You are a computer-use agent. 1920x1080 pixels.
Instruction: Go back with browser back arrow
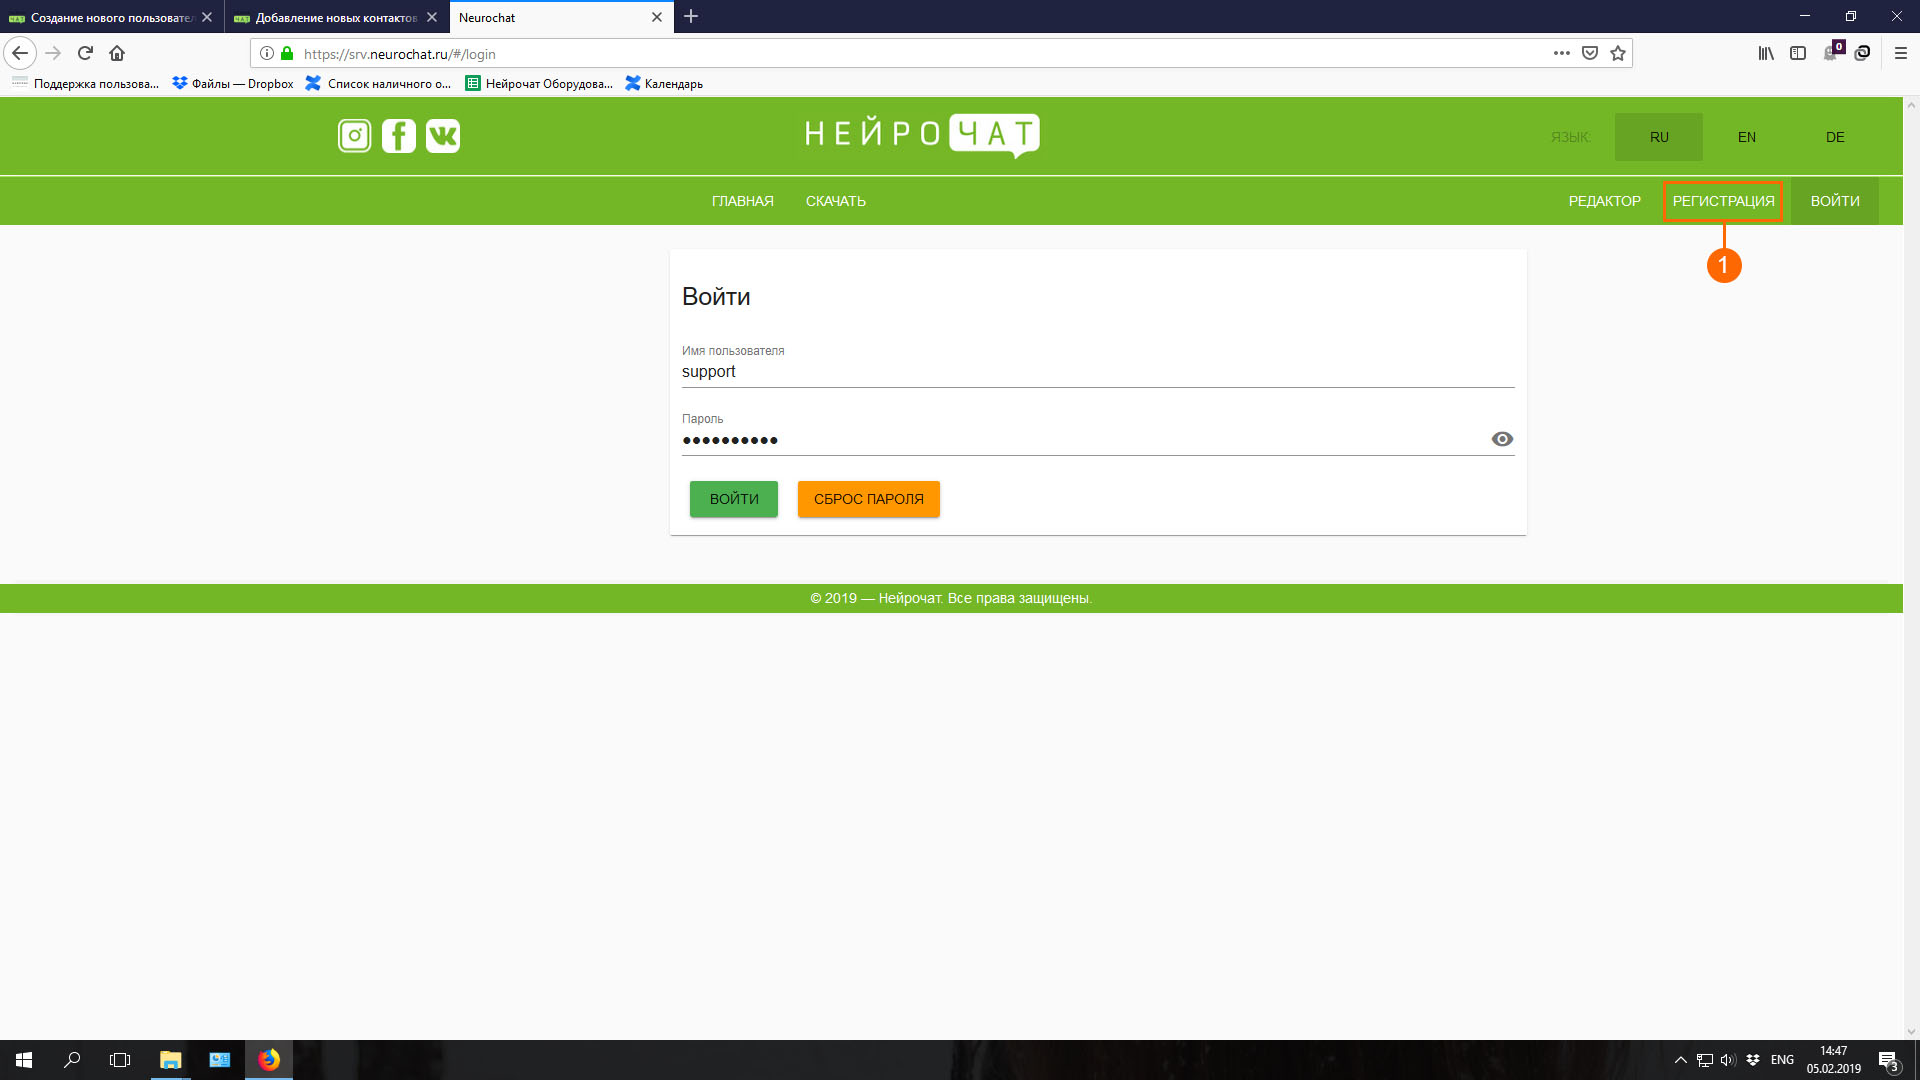pos(20,53)
